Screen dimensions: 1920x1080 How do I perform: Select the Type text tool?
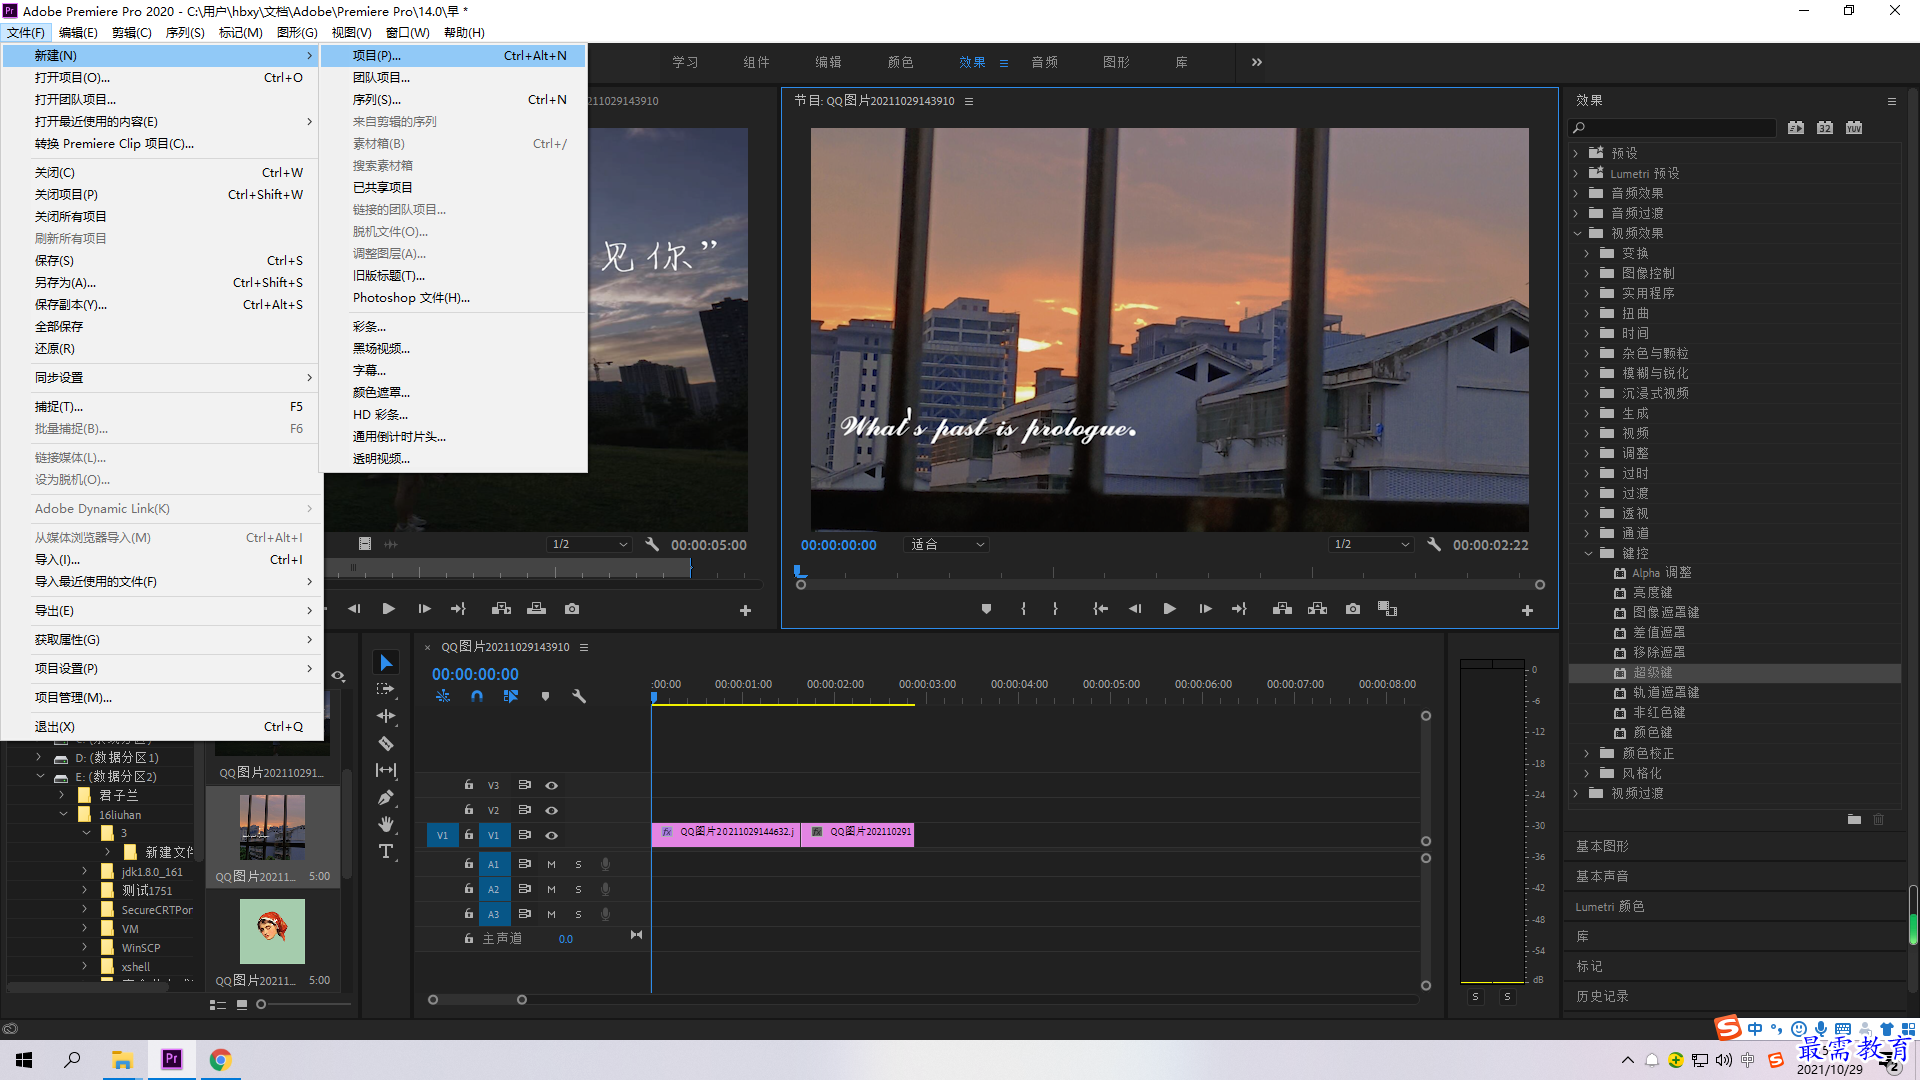tap(386, 851)
